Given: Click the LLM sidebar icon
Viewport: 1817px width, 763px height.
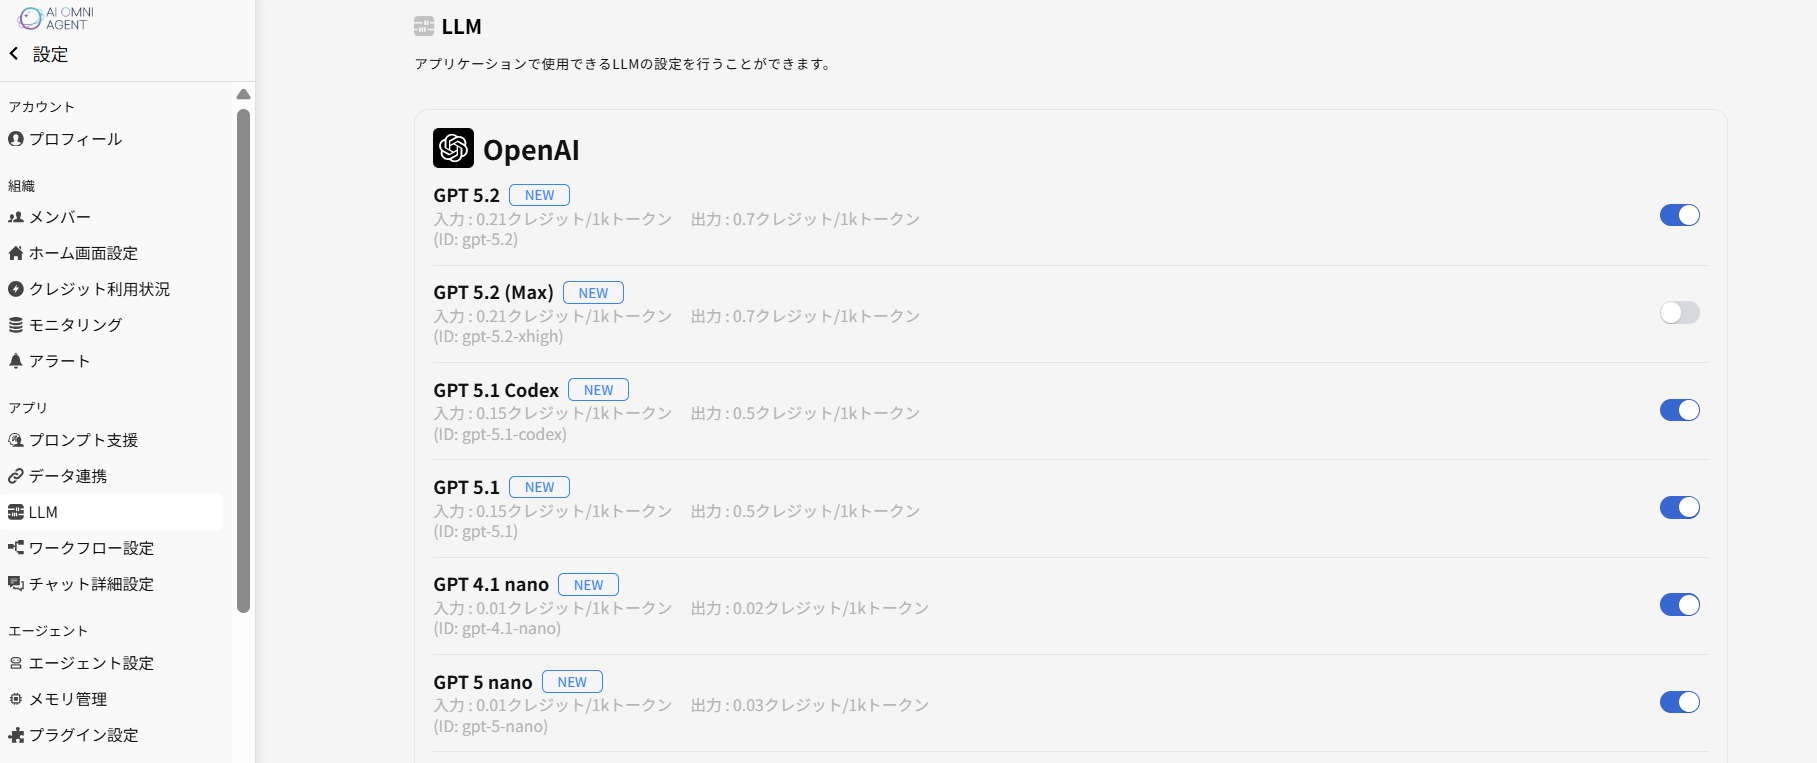Looking at the screenshot, I should click(x=16, y=512).
